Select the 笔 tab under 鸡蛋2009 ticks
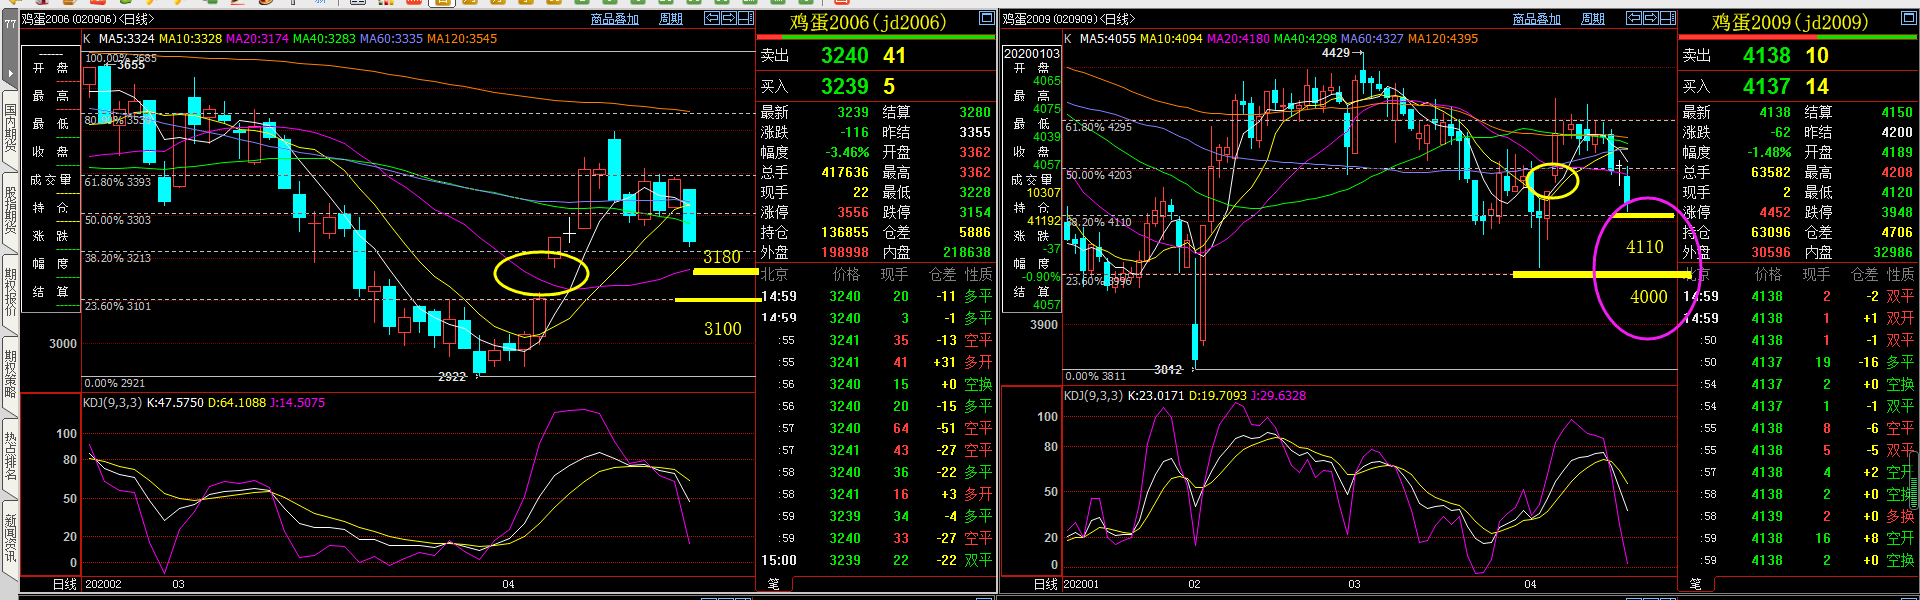Viewport: 1920px width, 600px height. [x=1695, y=583]
